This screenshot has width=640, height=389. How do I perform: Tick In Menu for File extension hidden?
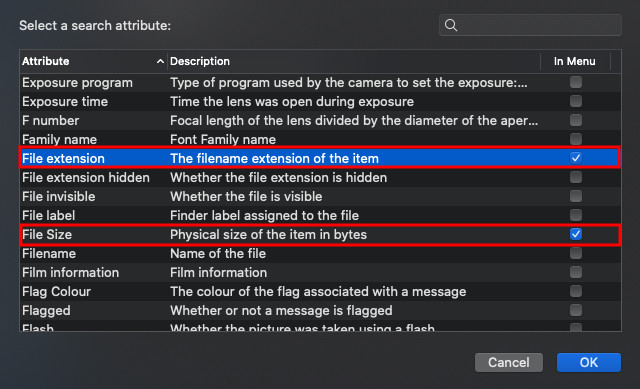[576, 177]
